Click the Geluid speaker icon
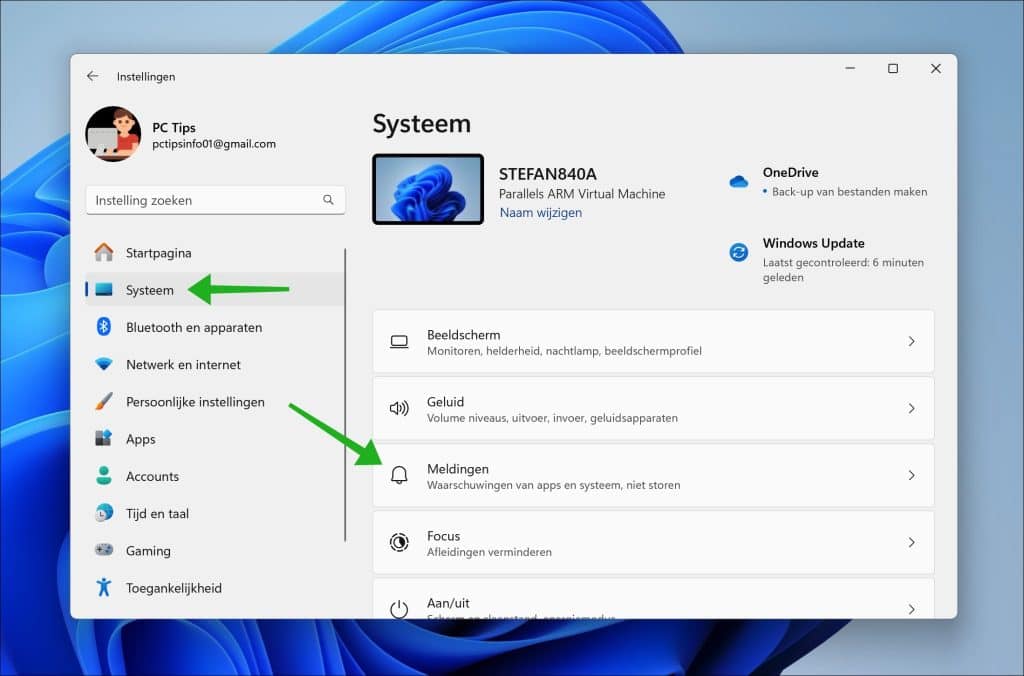 click(x=399, y=408)
